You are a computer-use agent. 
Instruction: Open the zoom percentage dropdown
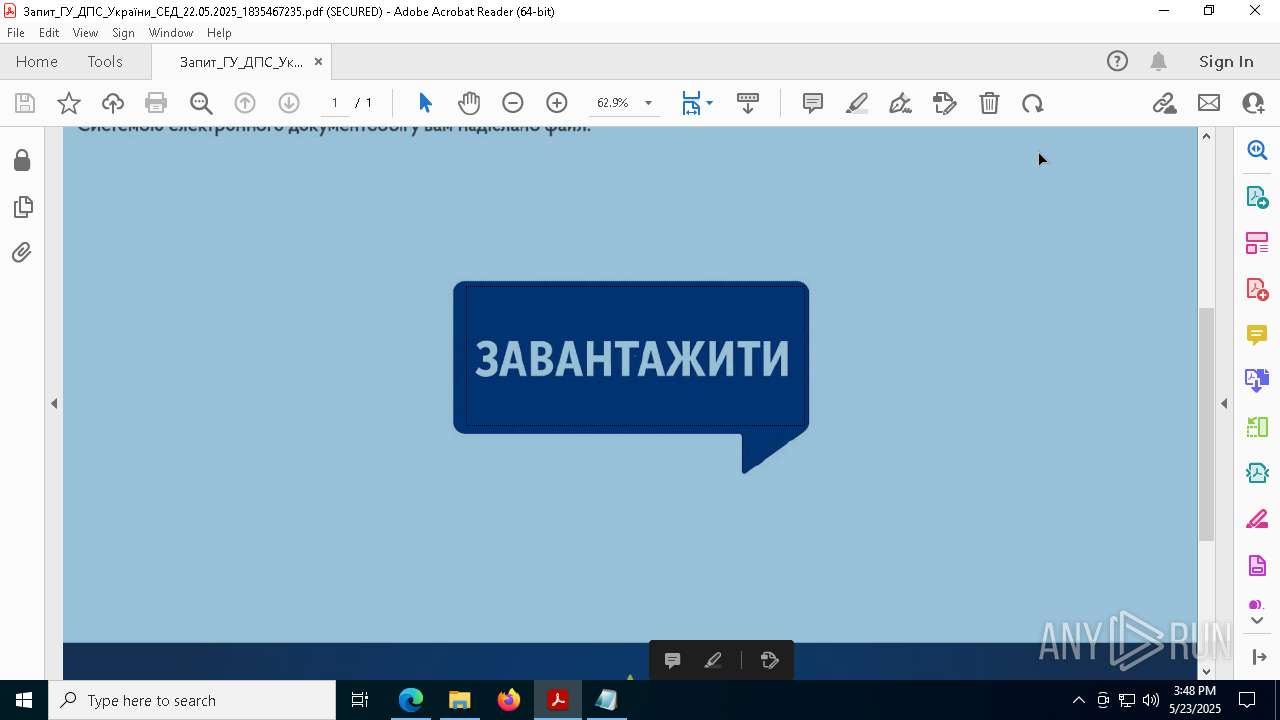[x=648, y=103]
